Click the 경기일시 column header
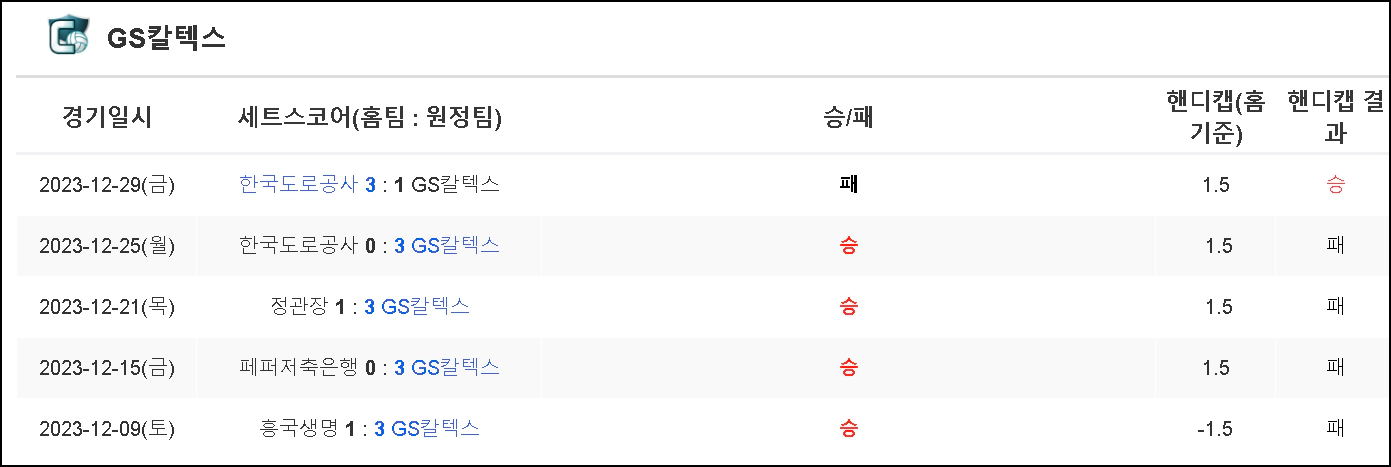Image resolution: width=1391 pixels, height=467 pixels. (x=106, y=117)
